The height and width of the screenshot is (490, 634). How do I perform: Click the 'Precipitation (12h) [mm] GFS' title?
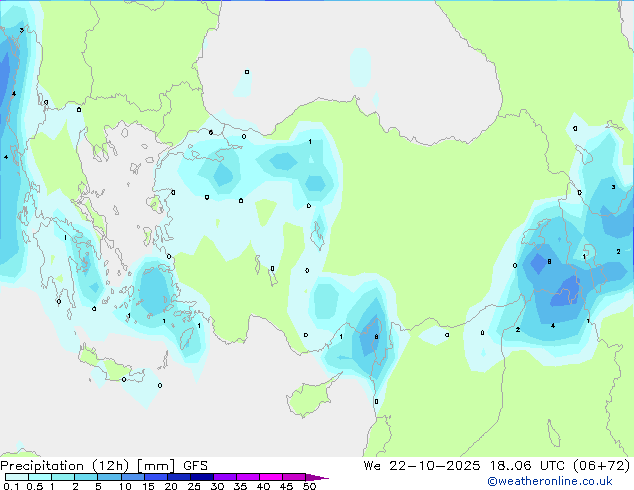point(104,466)
